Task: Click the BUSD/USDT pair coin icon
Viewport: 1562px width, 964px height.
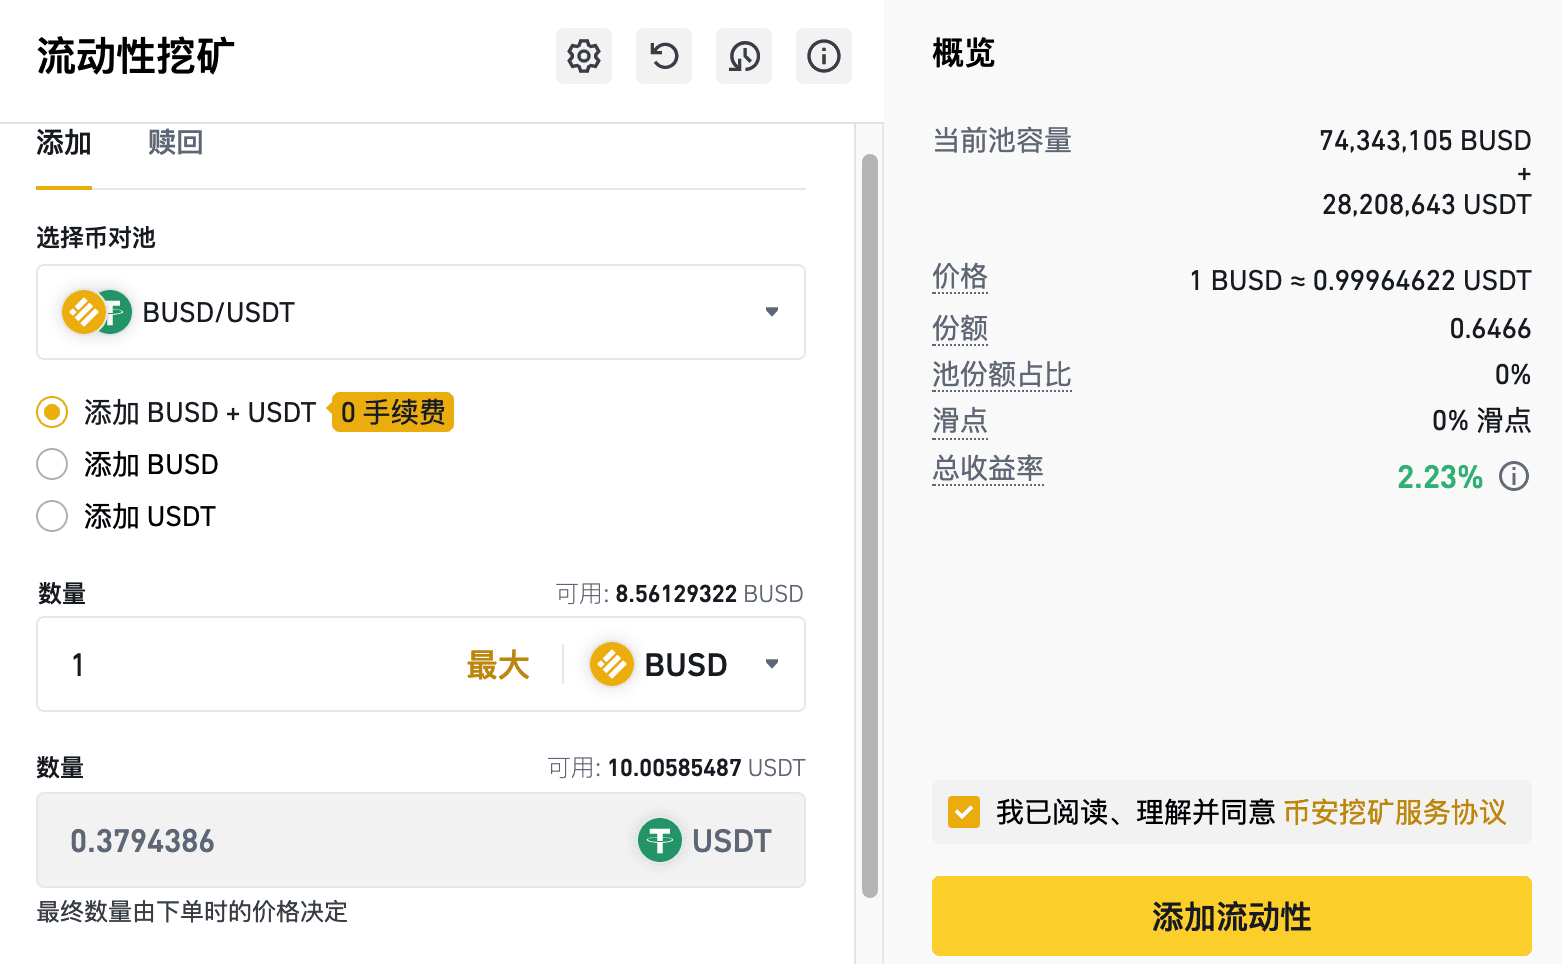Action: pos(97,312)
